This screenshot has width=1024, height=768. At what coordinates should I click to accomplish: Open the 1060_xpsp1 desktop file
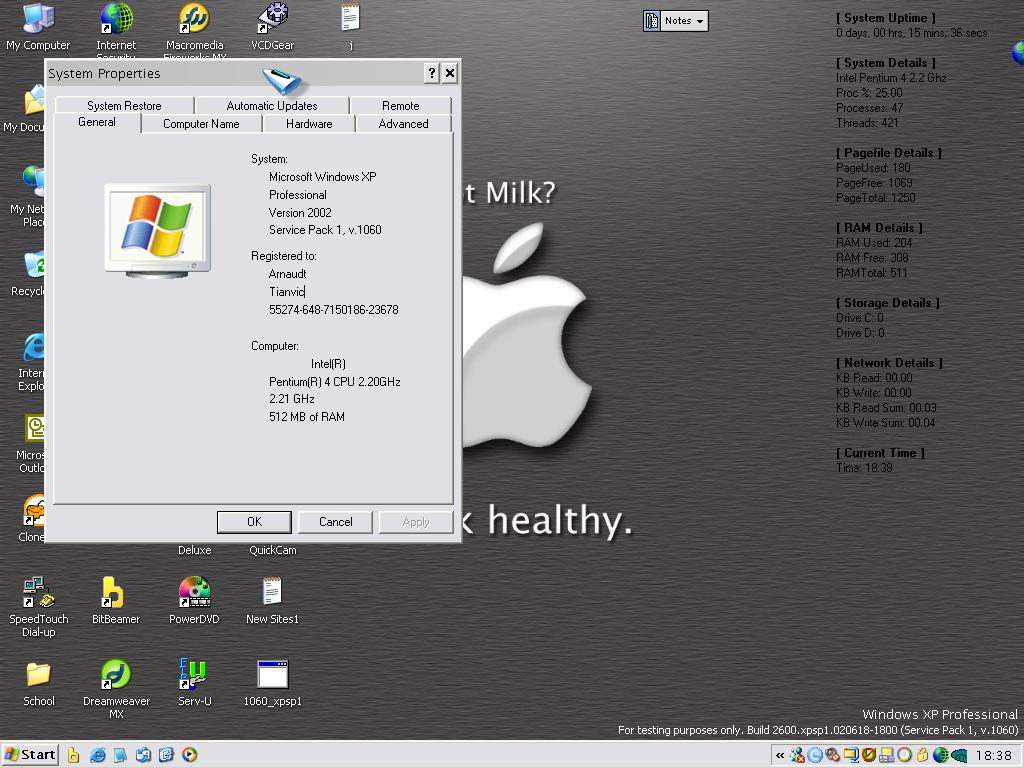coord(272,675)
